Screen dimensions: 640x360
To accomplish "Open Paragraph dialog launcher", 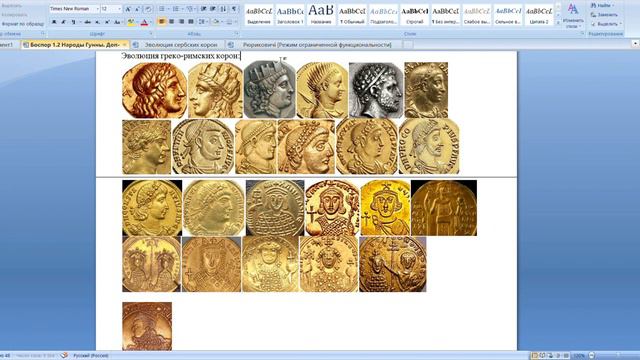I will 237,33.
